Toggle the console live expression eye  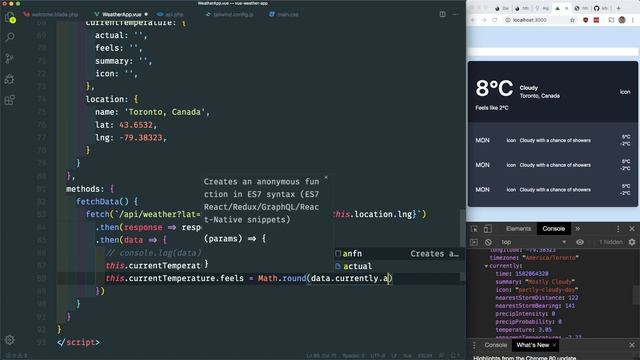point(580,242)
